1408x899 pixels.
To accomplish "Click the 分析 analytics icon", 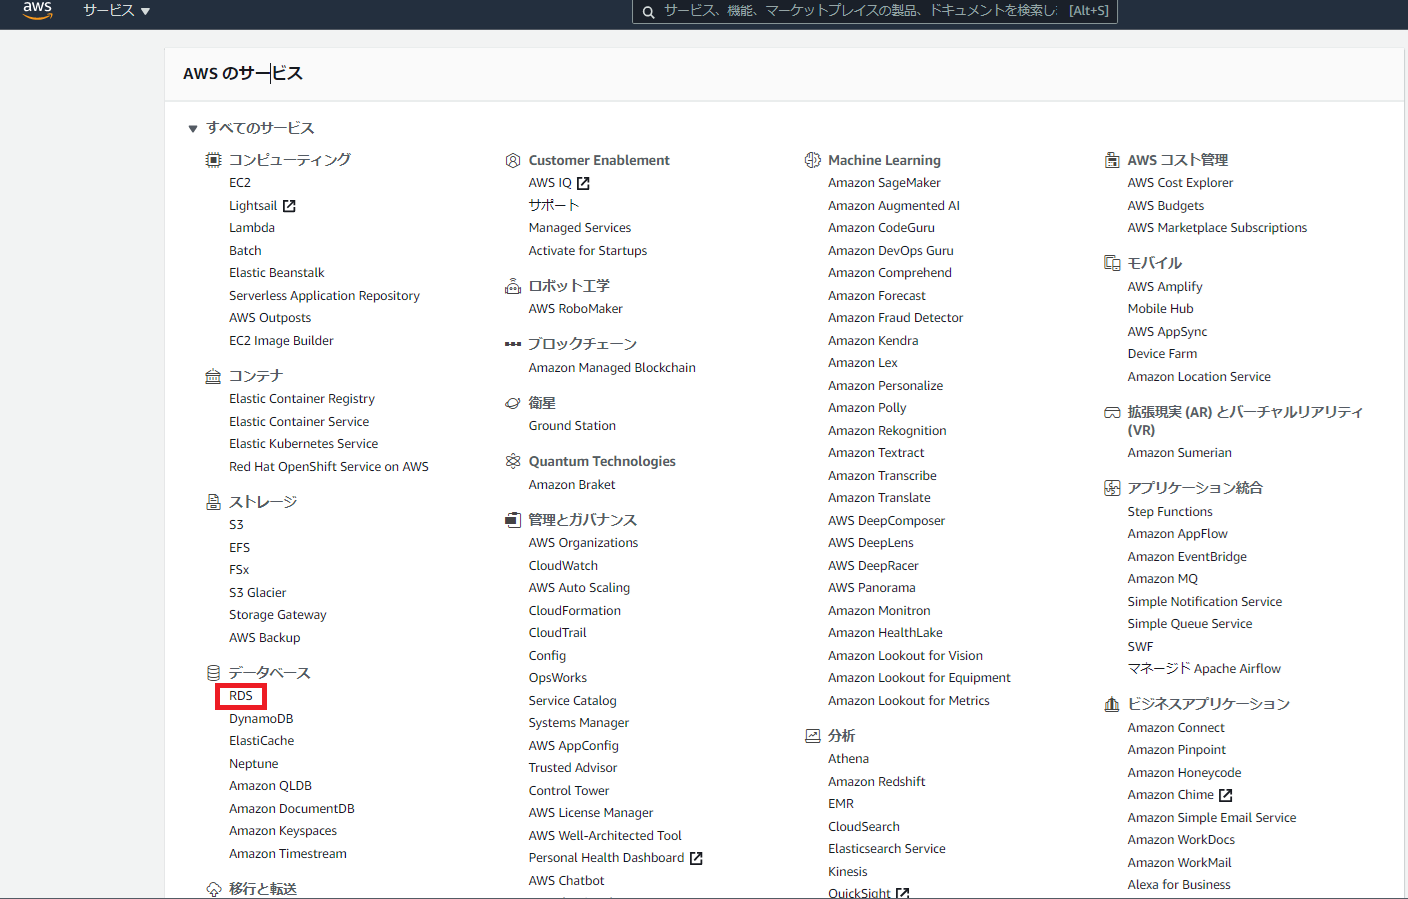I will point(812,736).
